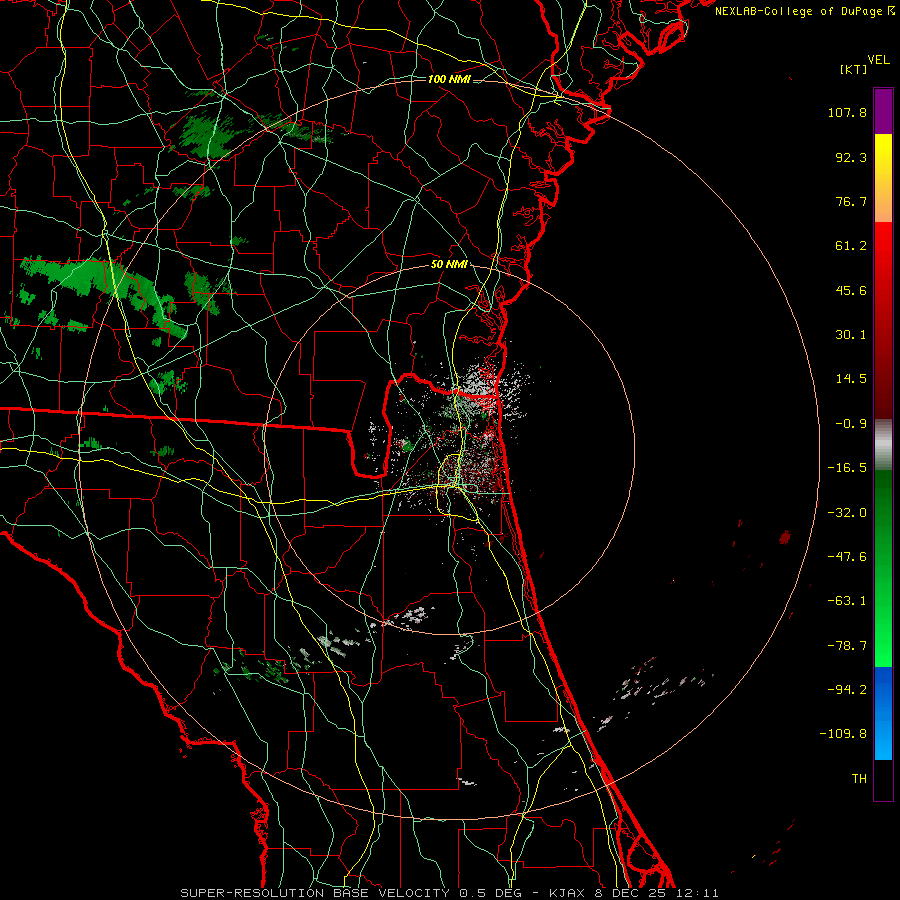Click the -109.8 legend value
900x900 pixels.
(x=843, y=734)
